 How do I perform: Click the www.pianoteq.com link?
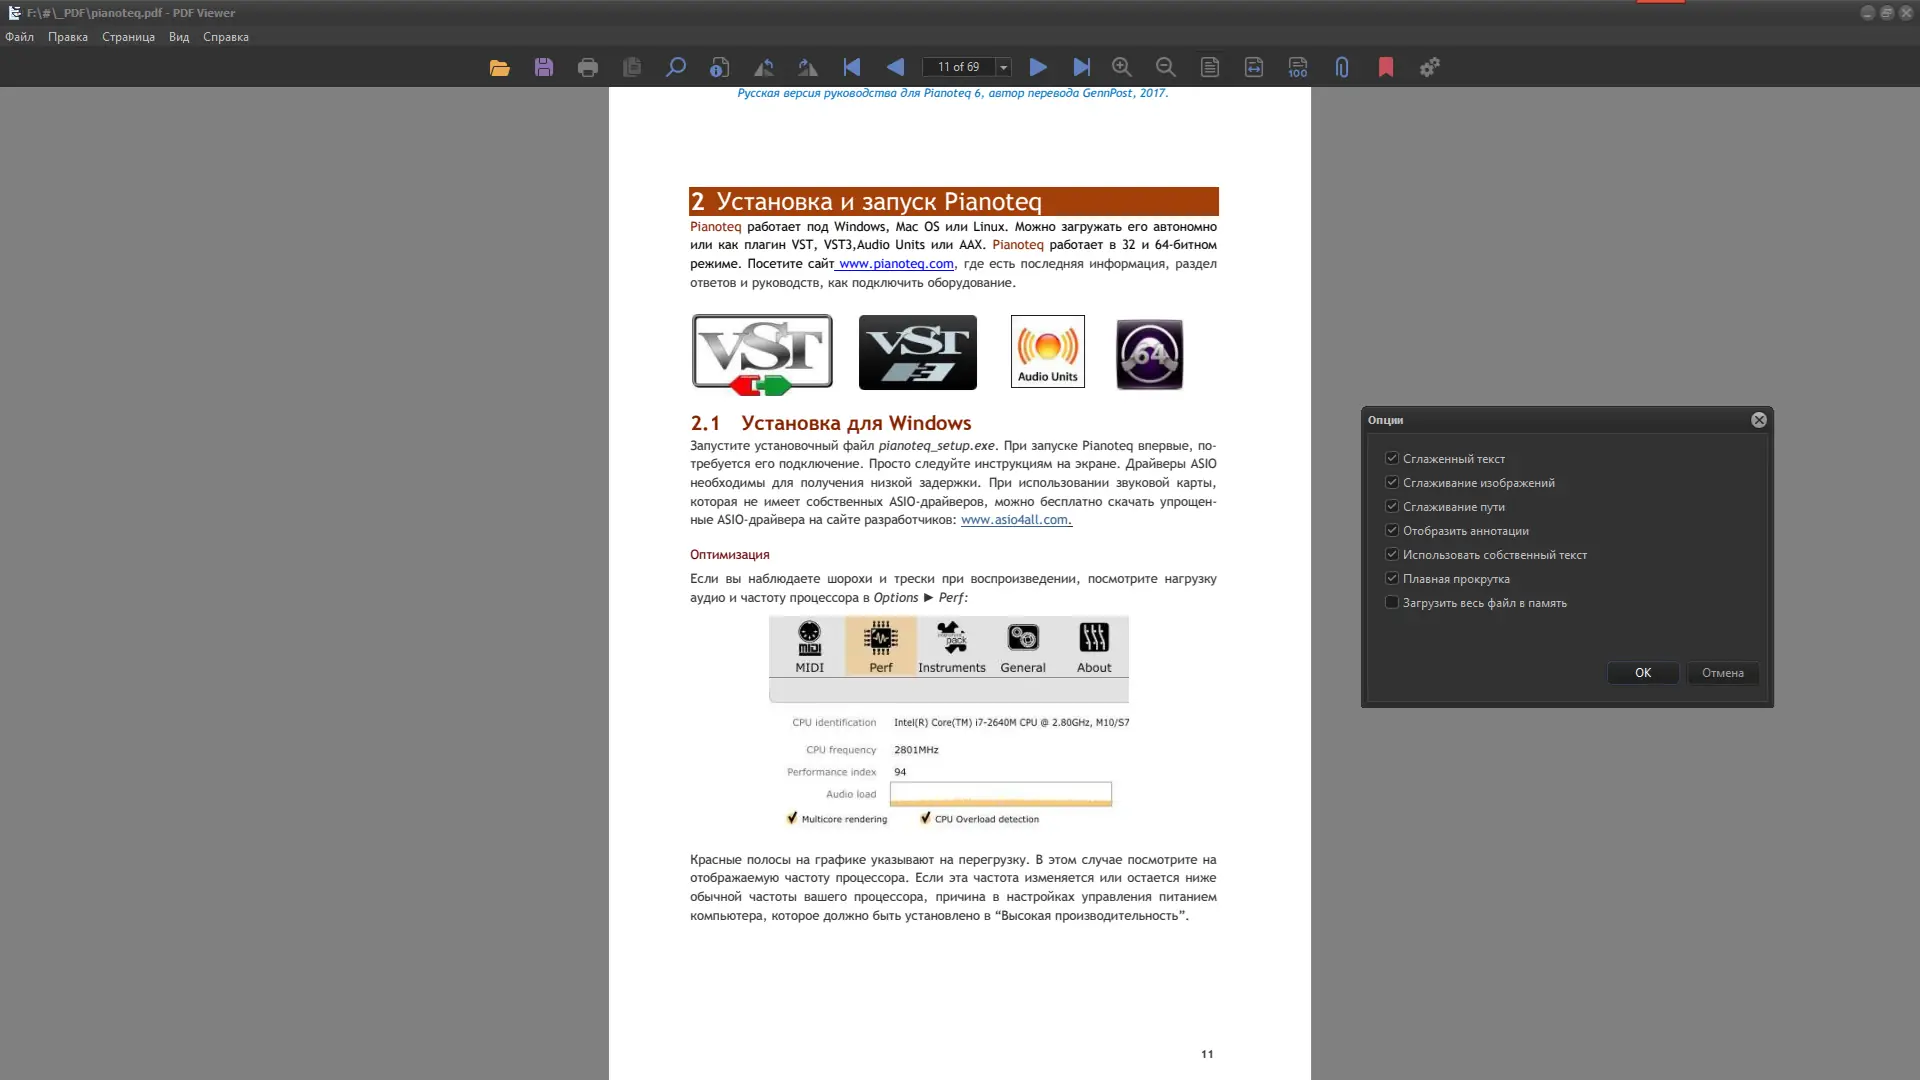896,264
